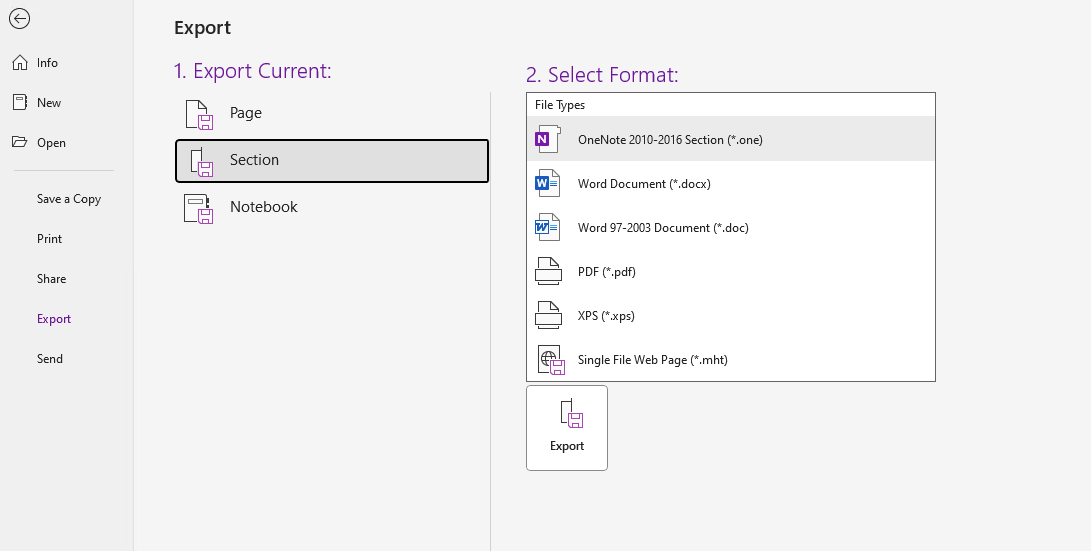Viewport: 1091px width, 551px height.
Task: Click the back arrow icon
Action: [19, 19]
